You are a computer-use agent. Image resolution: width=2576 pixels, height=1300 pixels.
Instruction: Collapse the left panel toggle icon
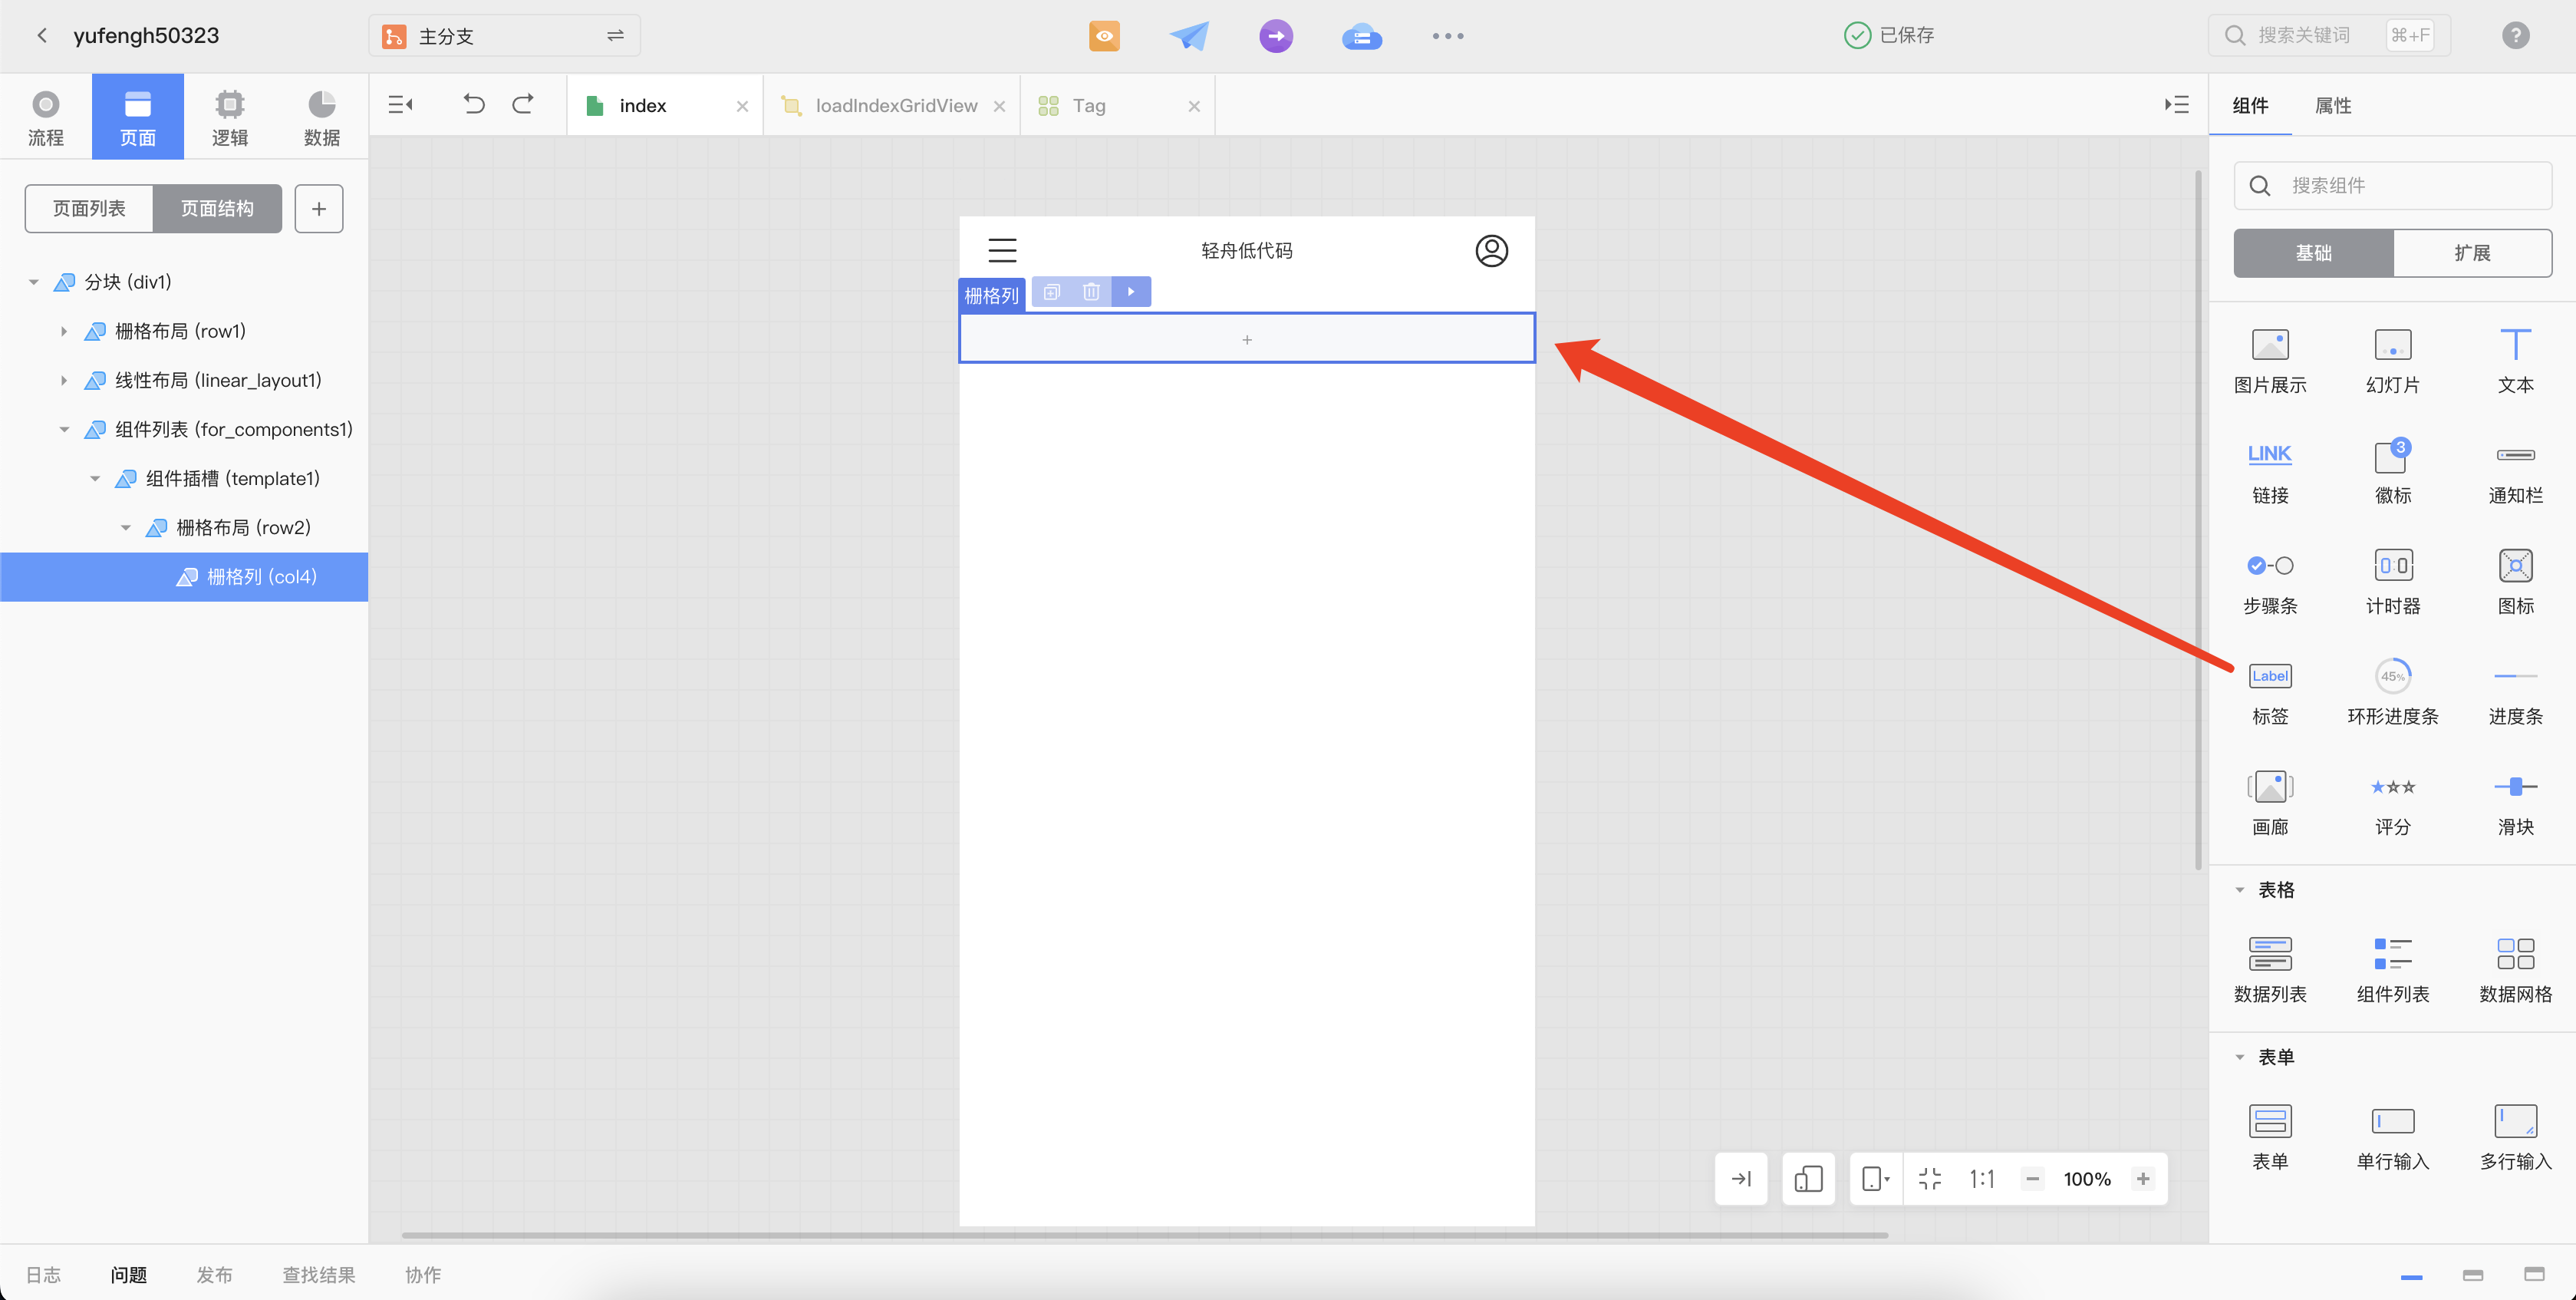(401, 105)
